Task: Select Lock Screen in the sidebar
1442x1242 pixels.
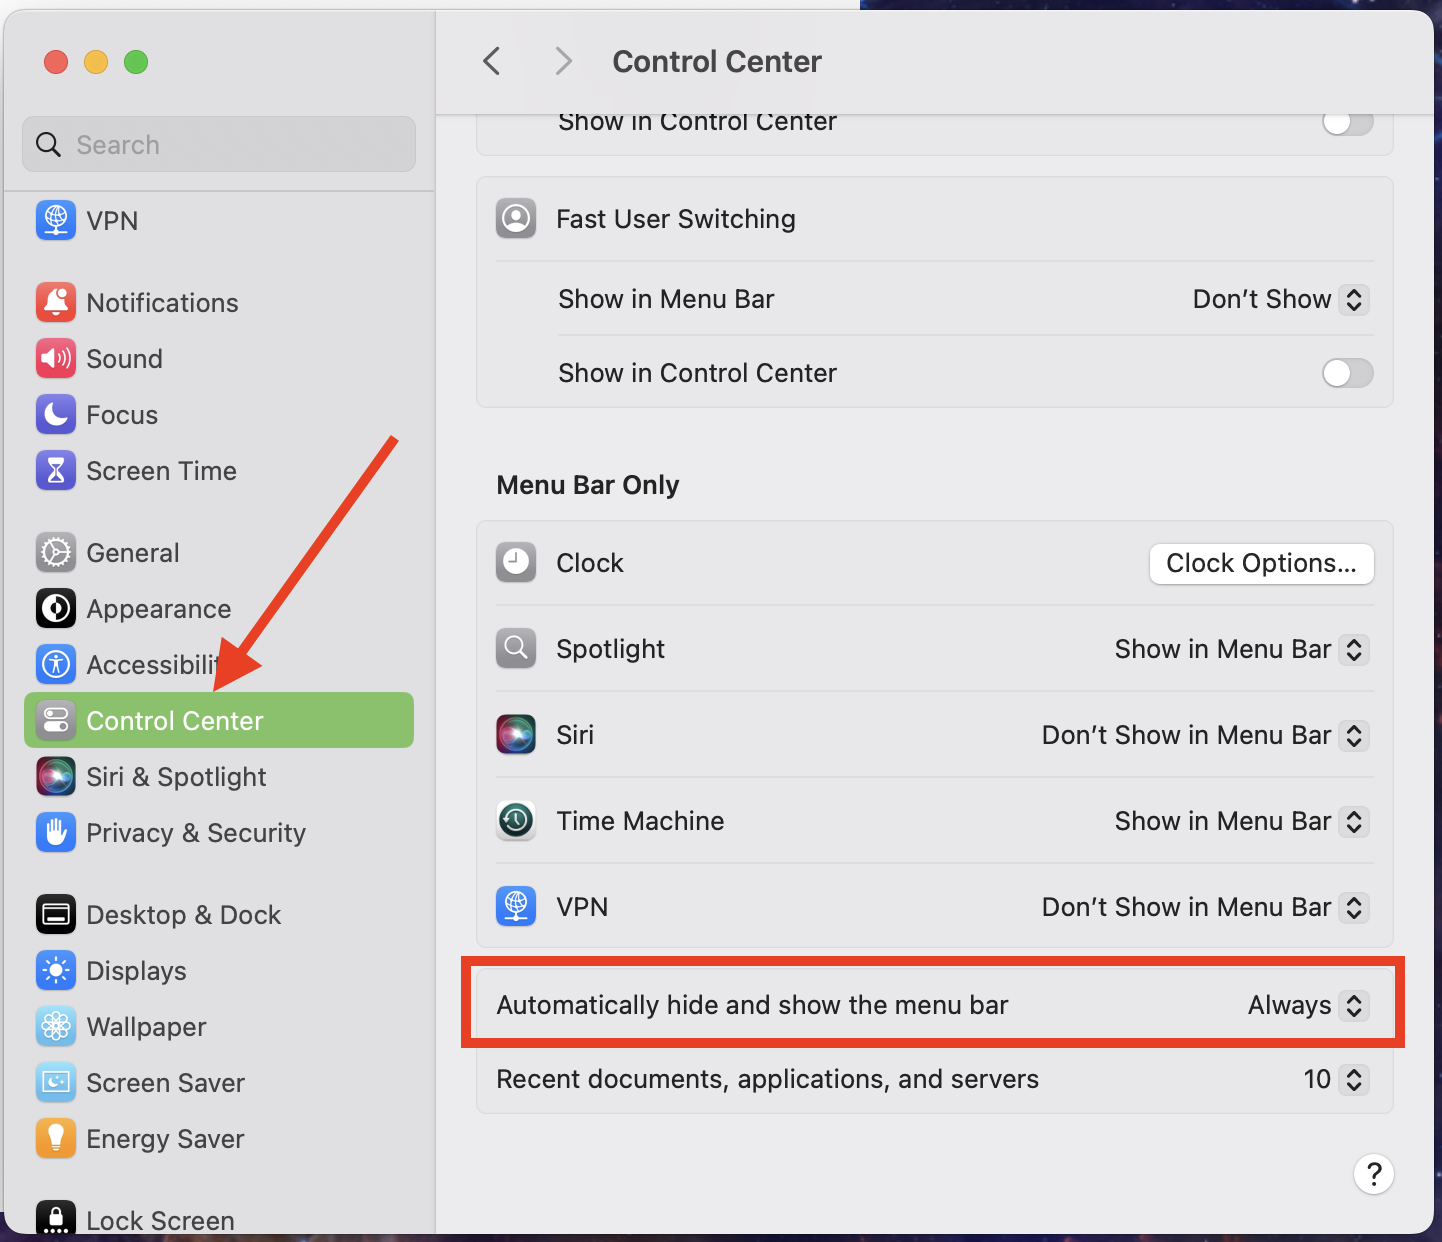Action: click(x=219, y=1215)
